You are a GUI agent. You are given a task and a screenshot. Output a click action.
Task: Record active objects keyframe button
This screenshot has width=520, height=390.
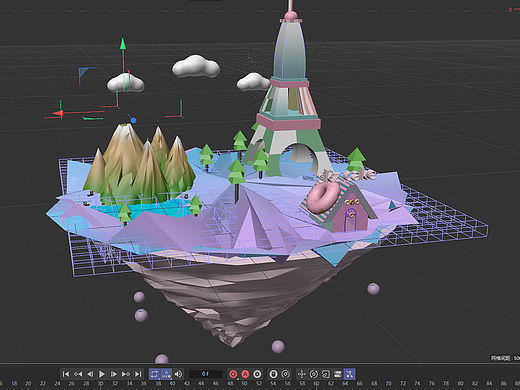pos(233,374)
